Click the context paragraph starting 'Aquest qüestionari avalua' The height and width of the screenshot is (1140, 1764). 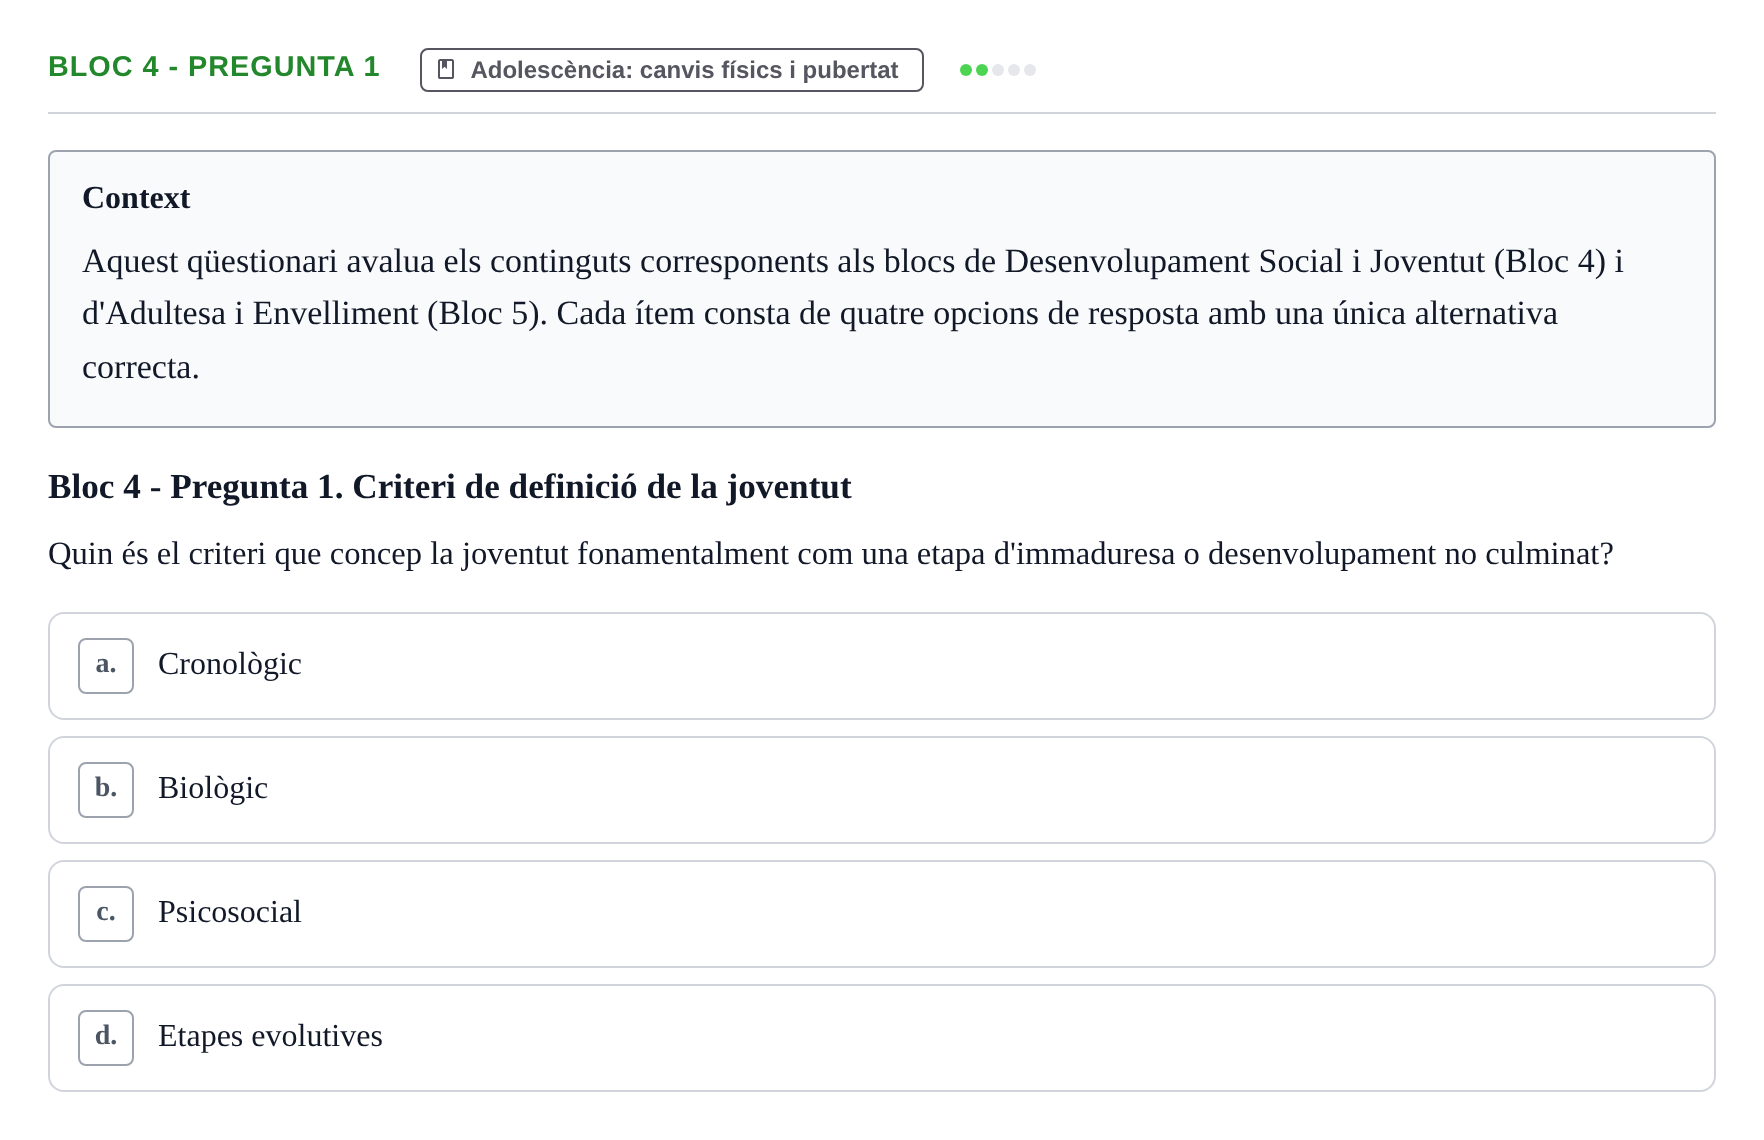pos(852,314)
